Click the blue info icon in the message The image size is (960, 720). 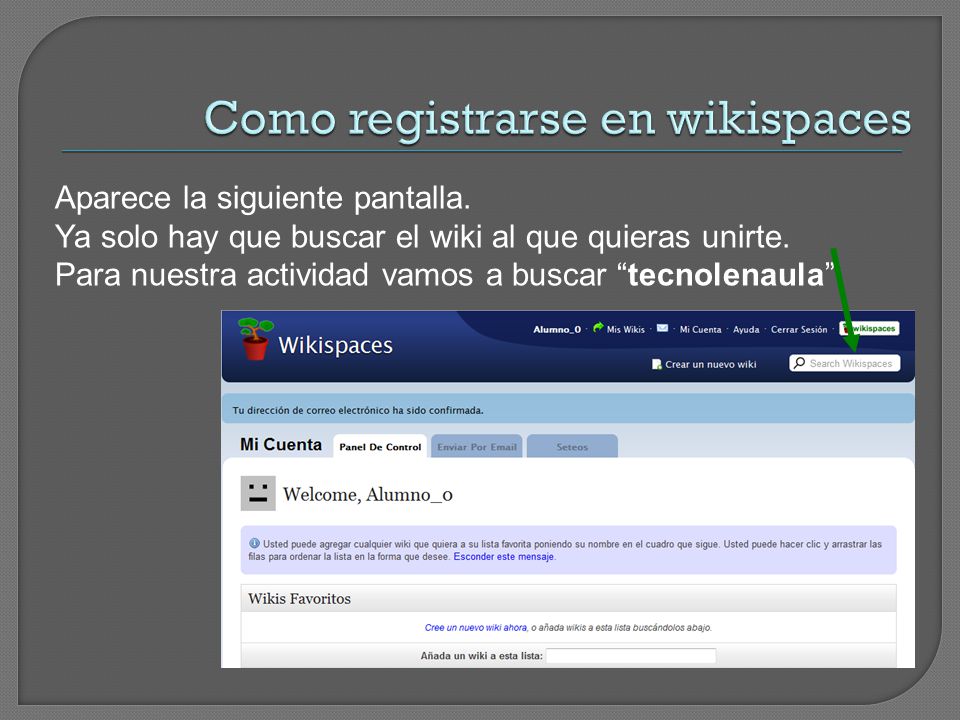coord(254,543)
